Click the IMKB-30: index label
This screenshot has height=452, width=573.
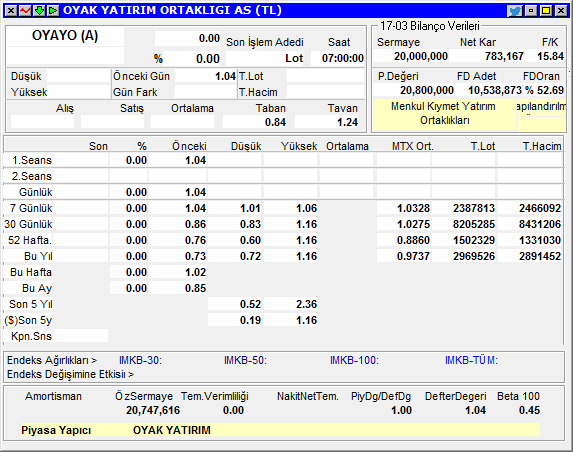click(x=140, y=360)
